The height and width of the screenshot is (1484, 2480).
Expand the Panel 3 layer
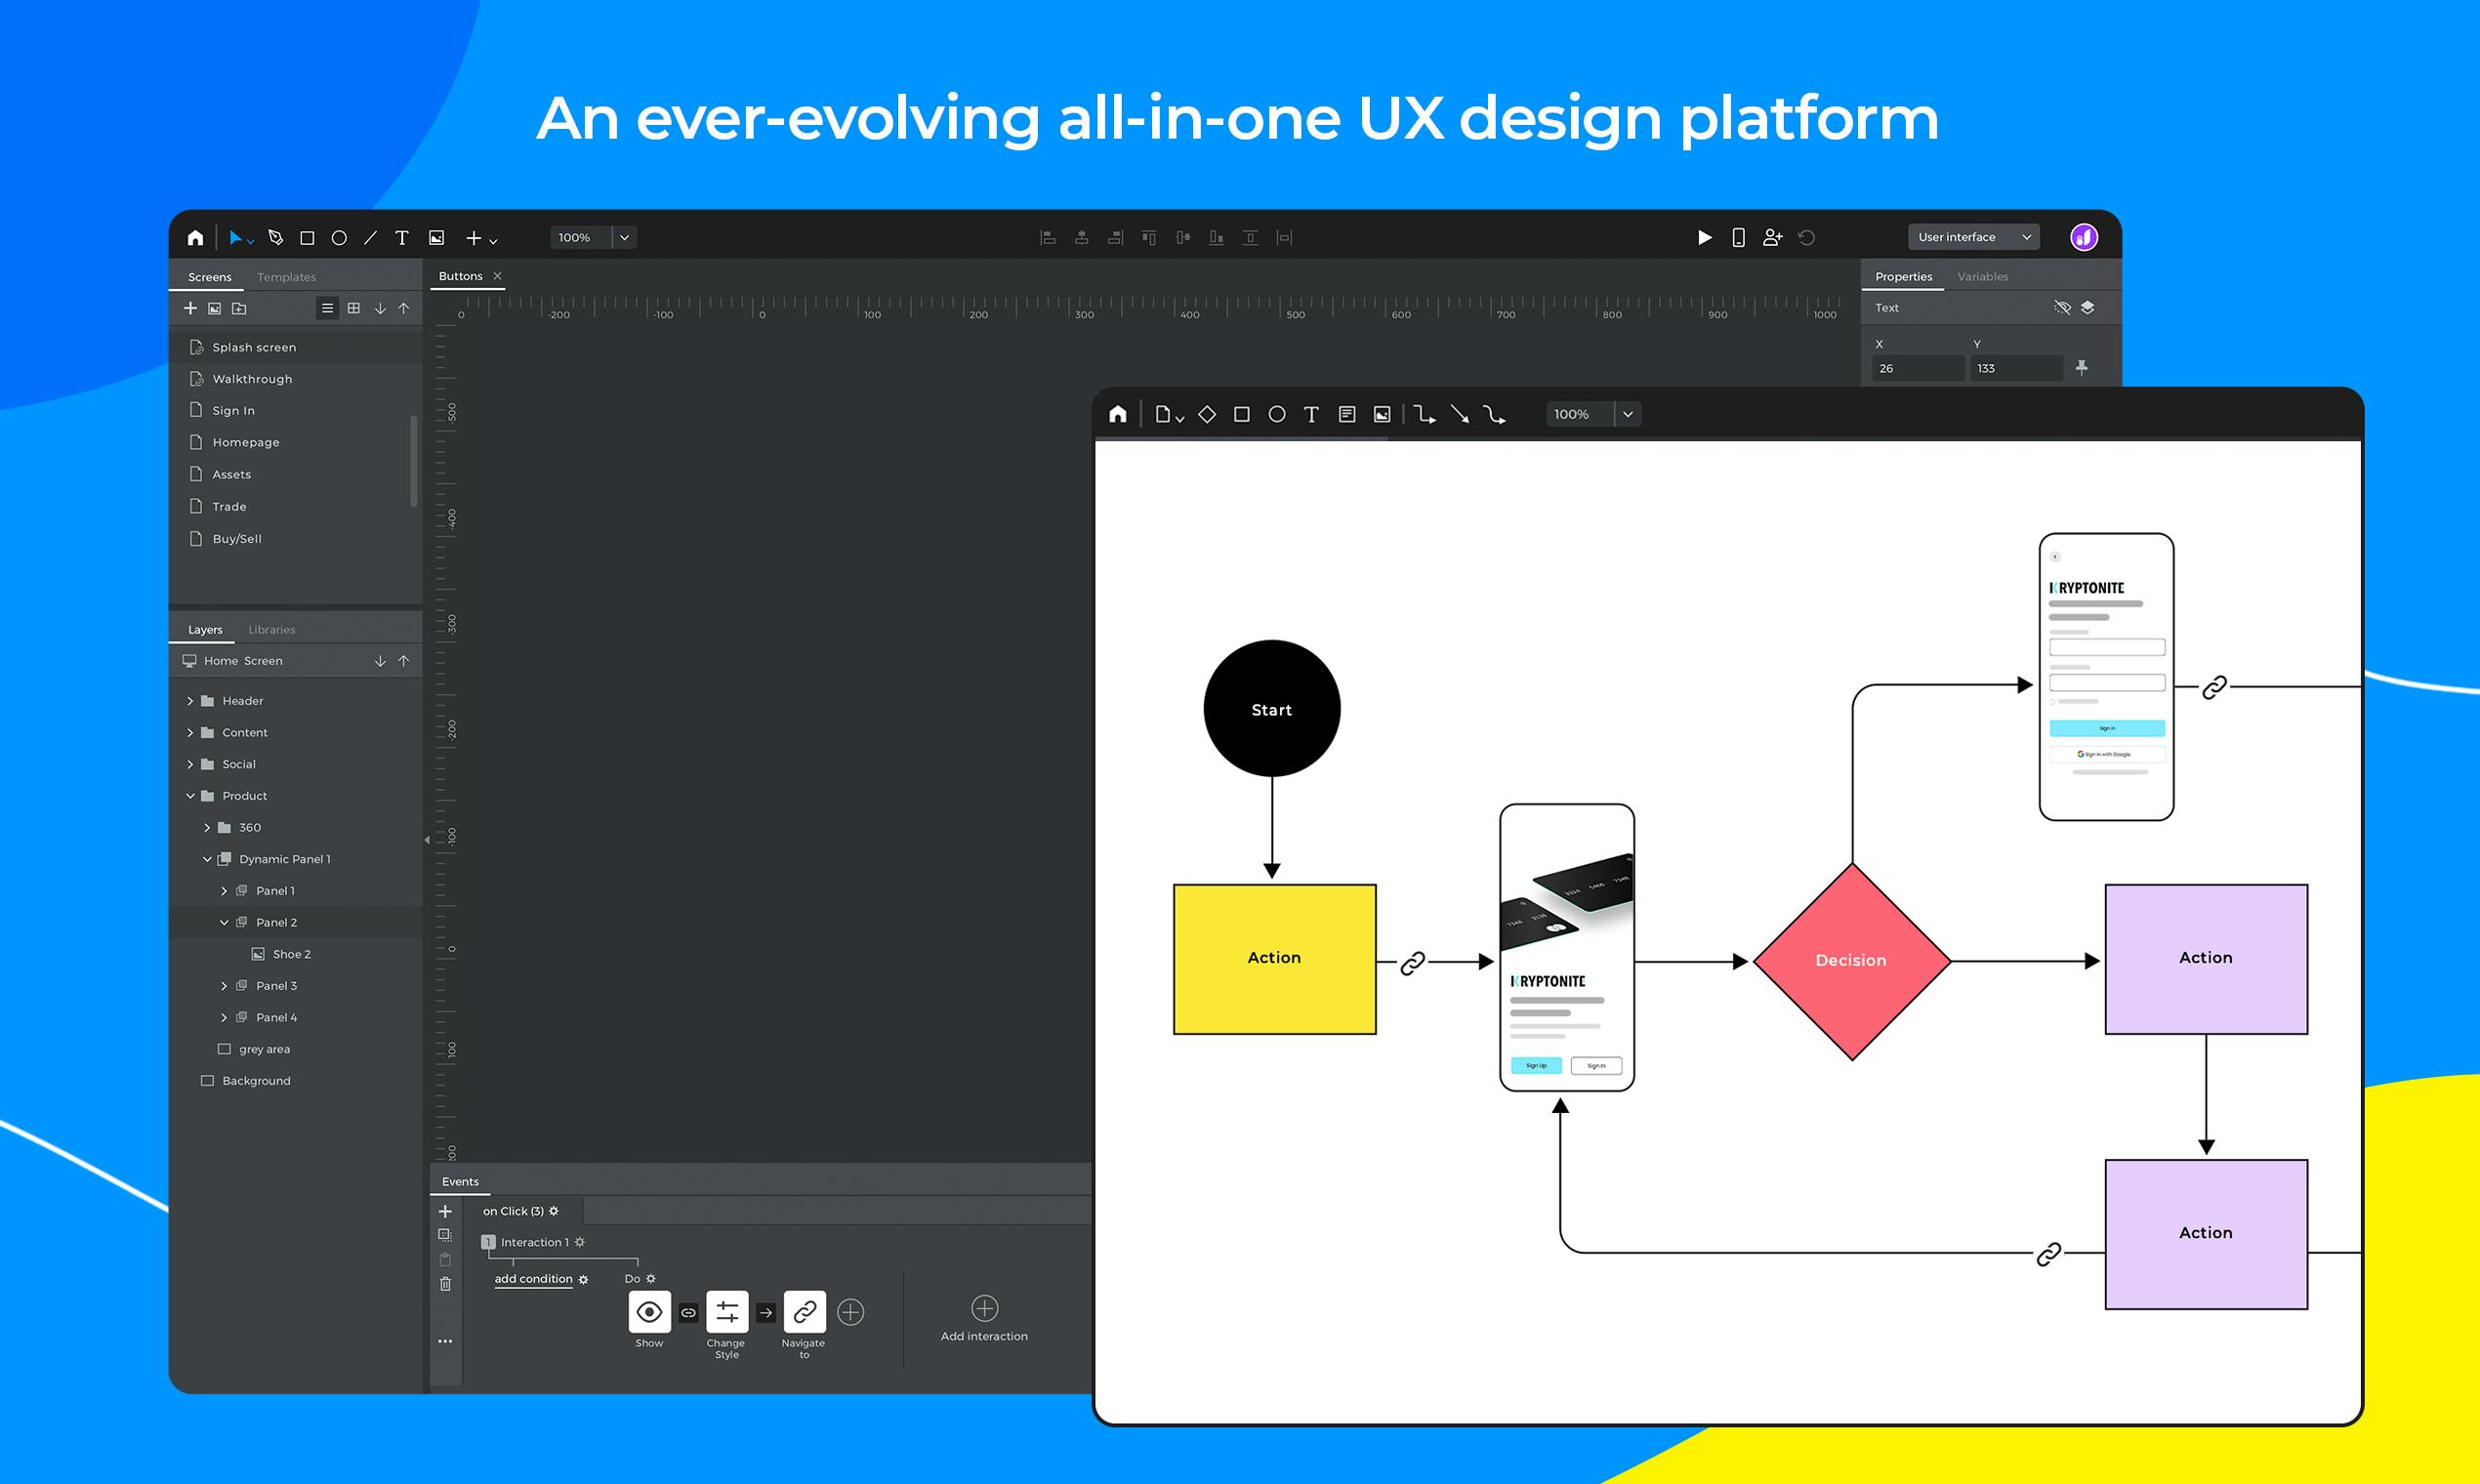224,986
